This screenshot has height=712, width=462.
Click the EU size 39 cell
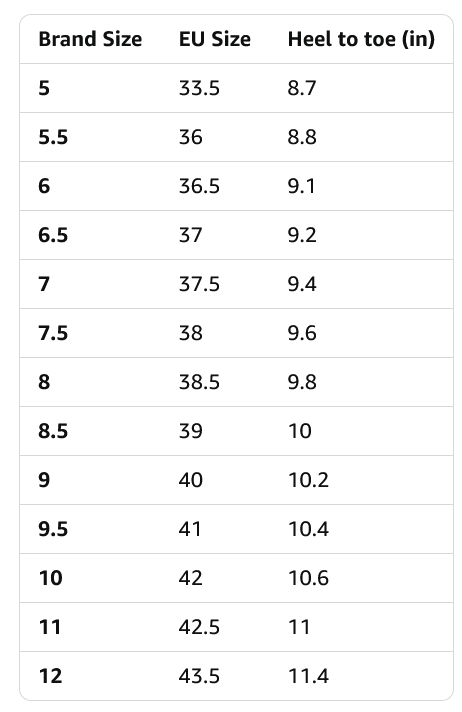coord(190,431)
